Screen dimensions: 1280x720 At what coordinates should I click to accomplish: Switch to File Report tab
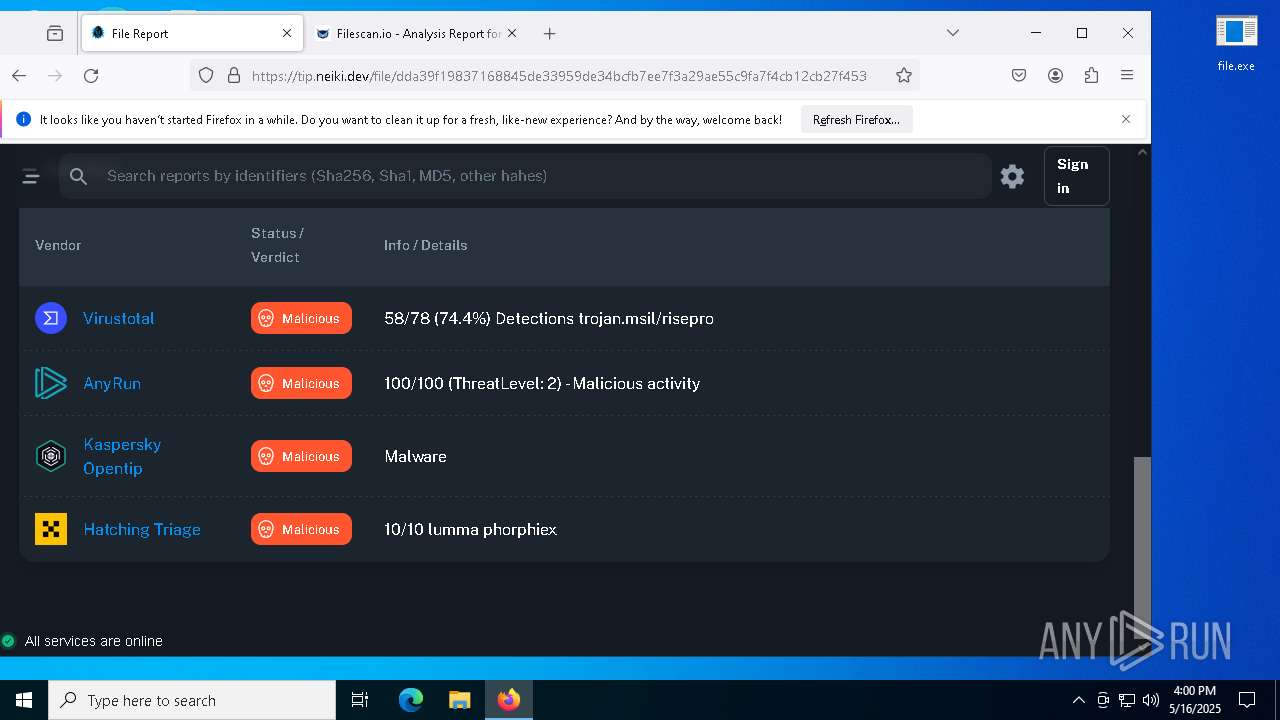[191, 33]
